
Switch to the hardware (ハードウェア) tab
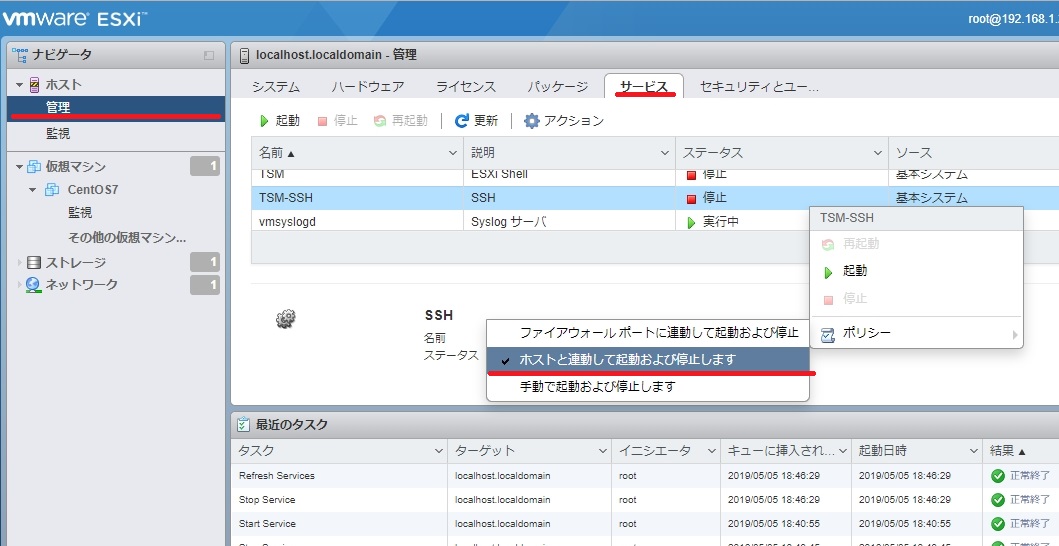[367, 87]
